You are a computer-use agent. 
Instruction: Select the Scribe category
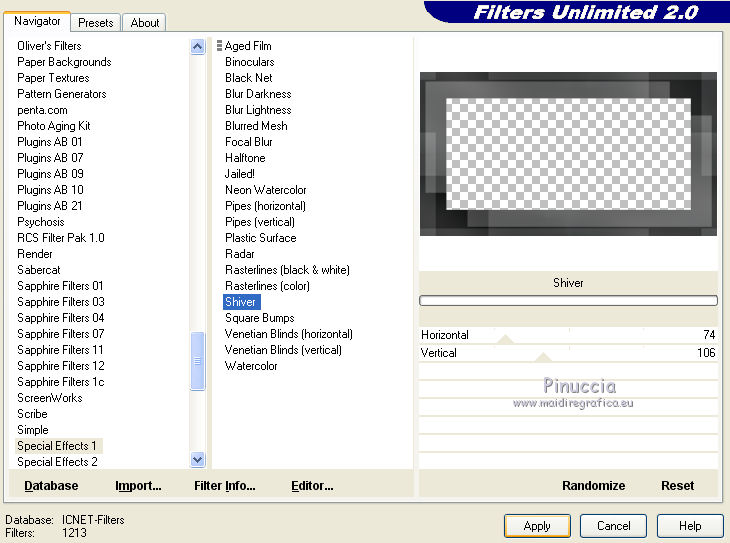coord(32,414)
